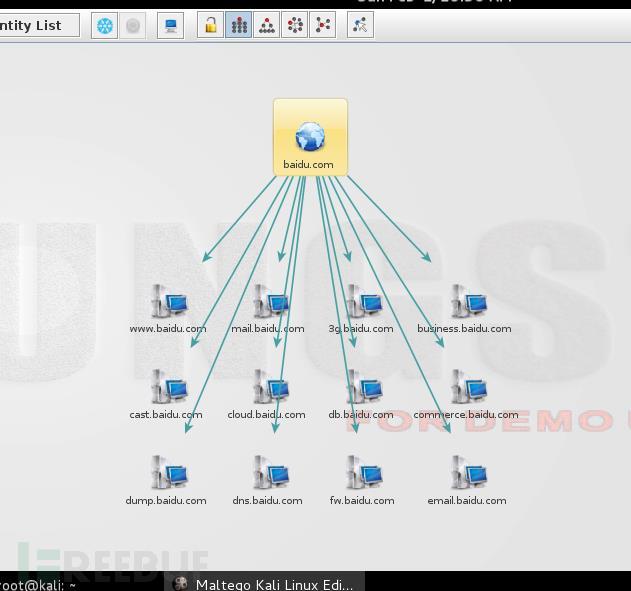Select the block layout mode icon

click(239, 25)
